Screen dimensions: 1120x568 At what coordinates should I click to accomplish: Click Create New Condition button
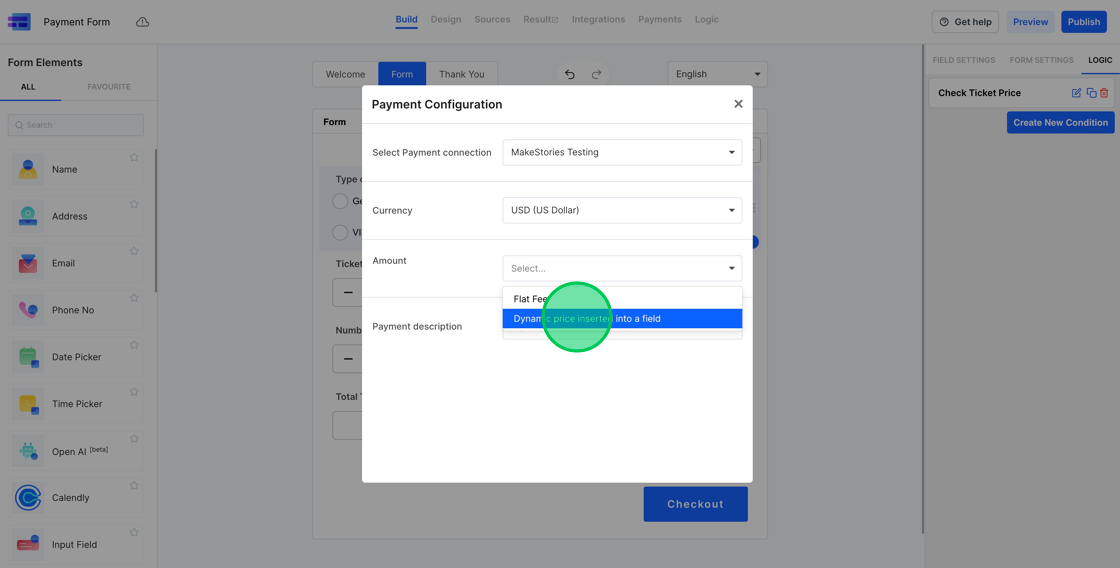pyautogui.click(x=1060, y=122)
